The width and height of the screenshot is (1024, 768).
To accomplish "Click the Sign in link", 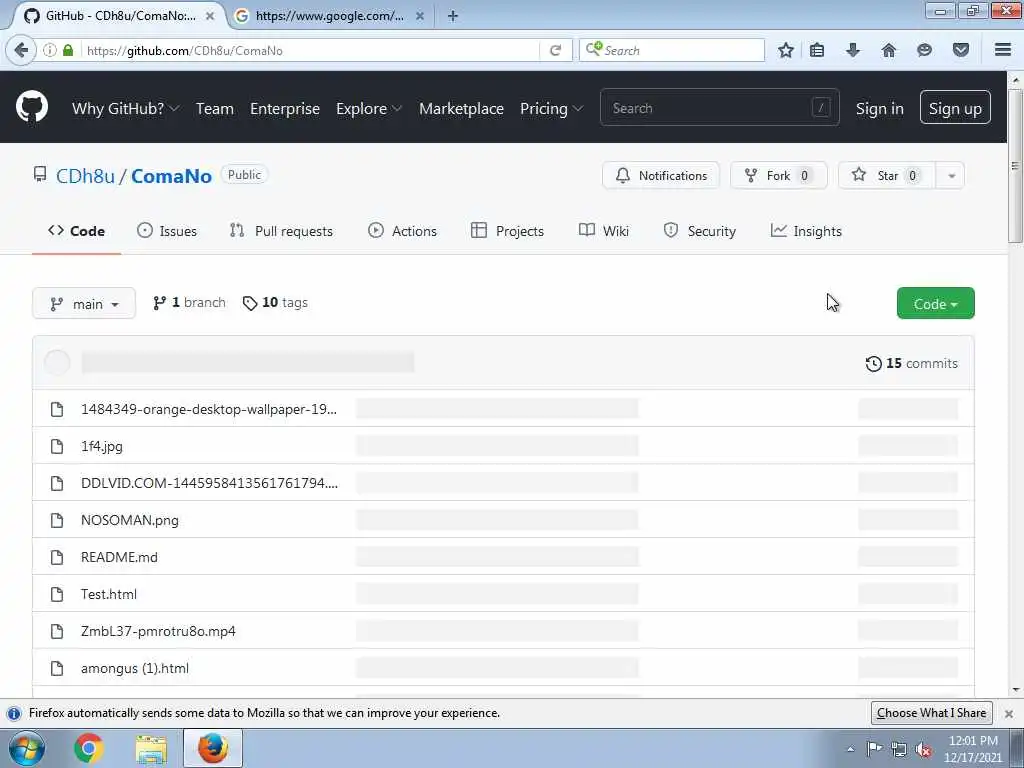I will click(x=880, y=108).
